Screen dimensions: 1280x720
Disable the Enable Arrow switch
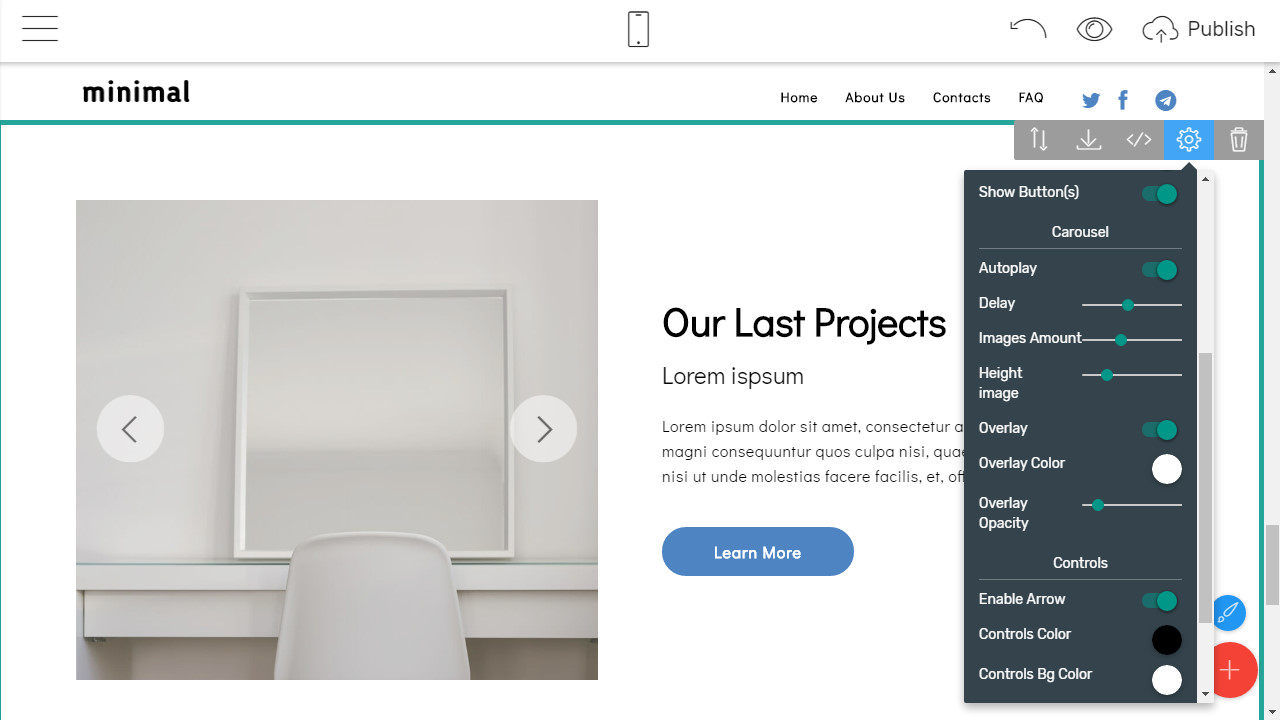coord(1160,601)
